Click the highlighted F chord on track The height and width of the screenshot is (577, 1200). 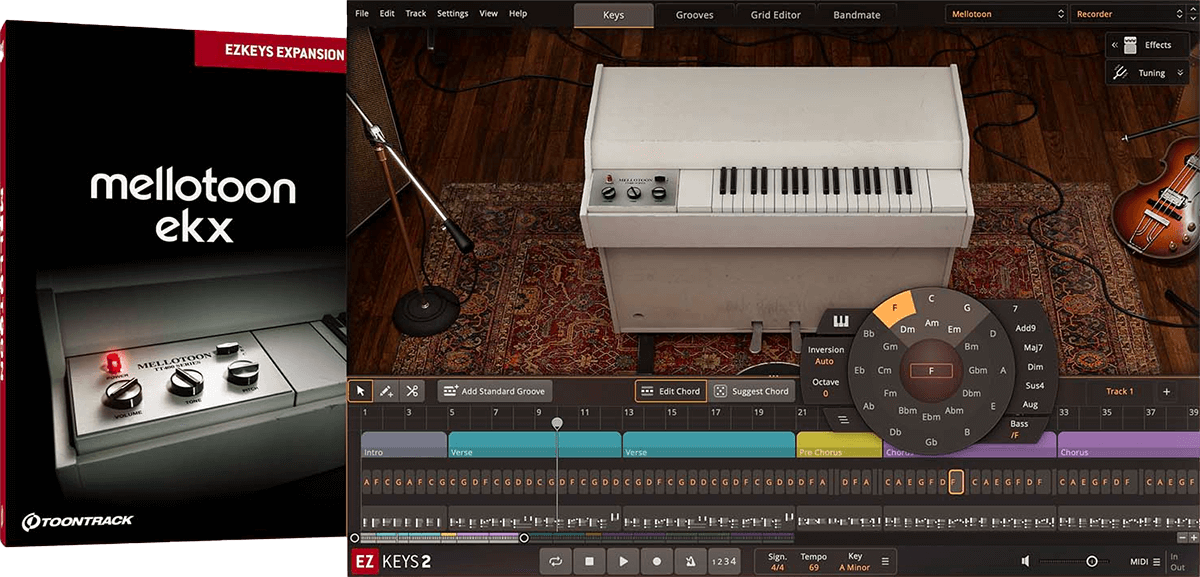pos(956,483)
